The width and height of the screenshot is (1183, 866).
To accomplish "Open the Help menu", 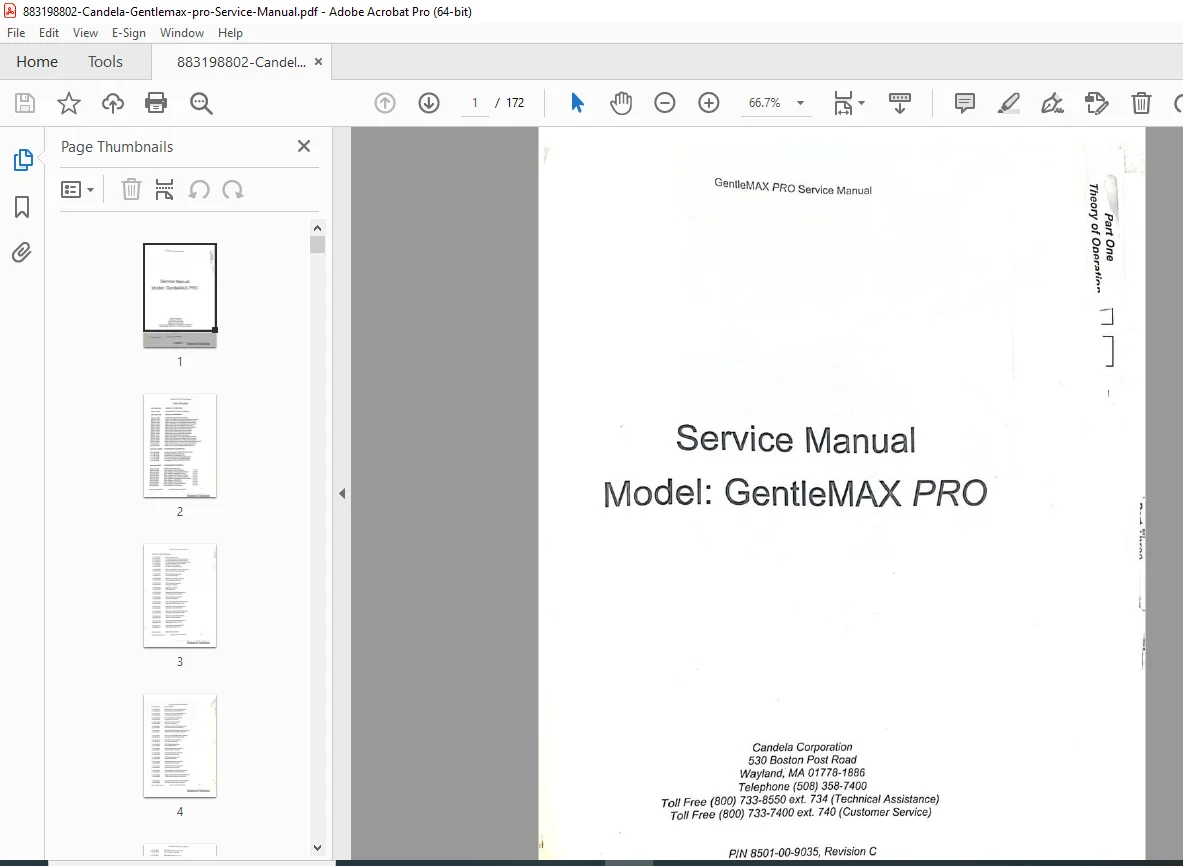I will pos(230,32).
